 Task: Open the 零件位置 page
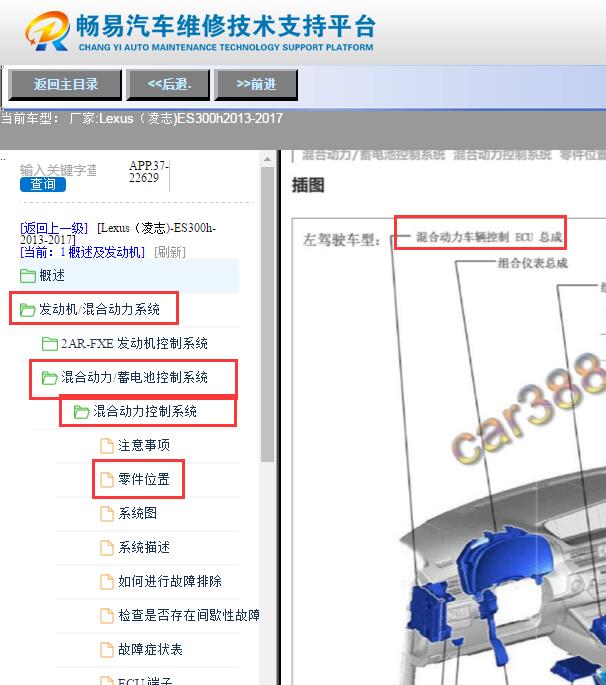click(144, 479)
